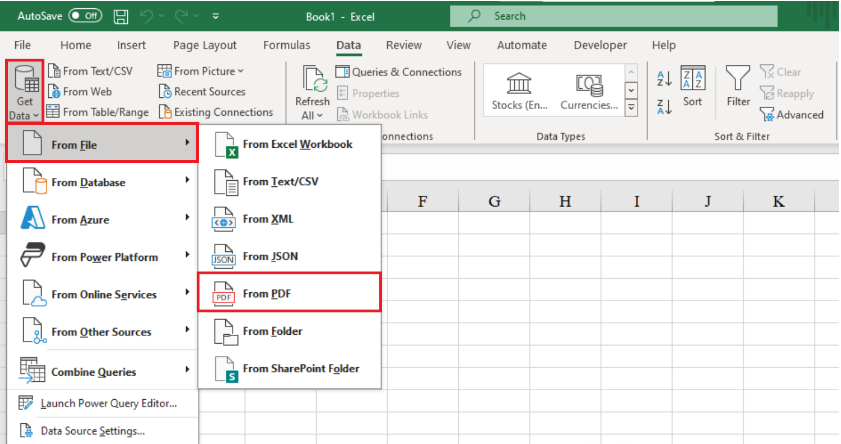Switch to the Insert tab
This screenshot has height=444, width=841.
131,45
